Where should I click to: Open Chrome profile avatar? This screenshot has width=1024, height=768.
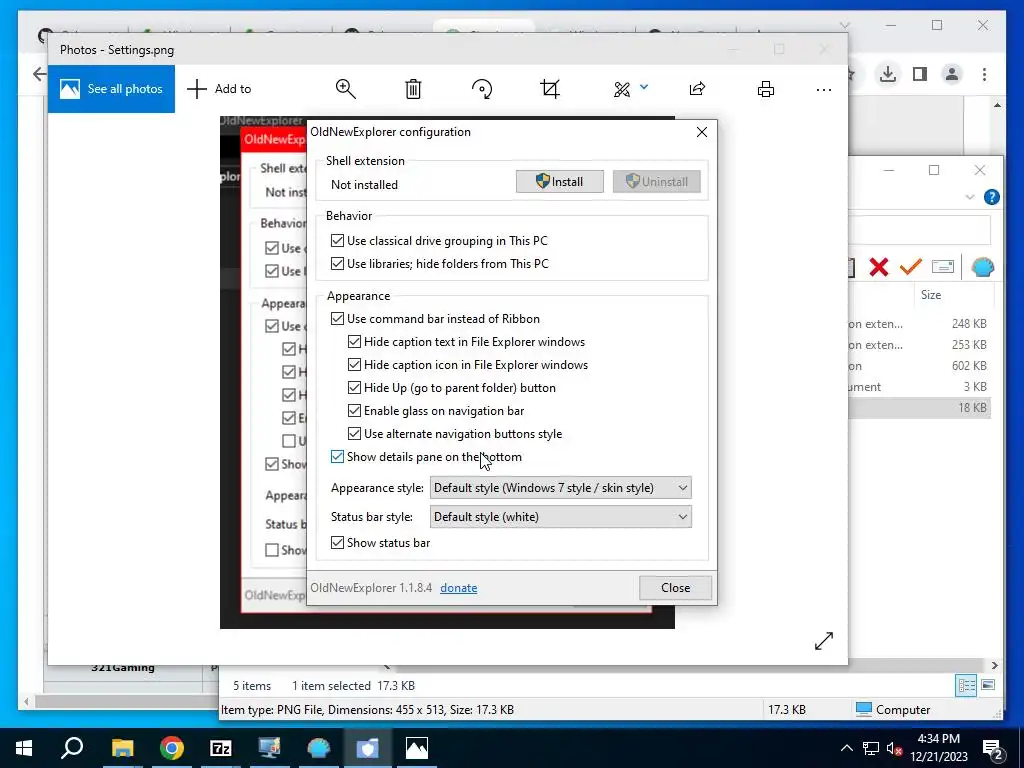click(952, 74)
